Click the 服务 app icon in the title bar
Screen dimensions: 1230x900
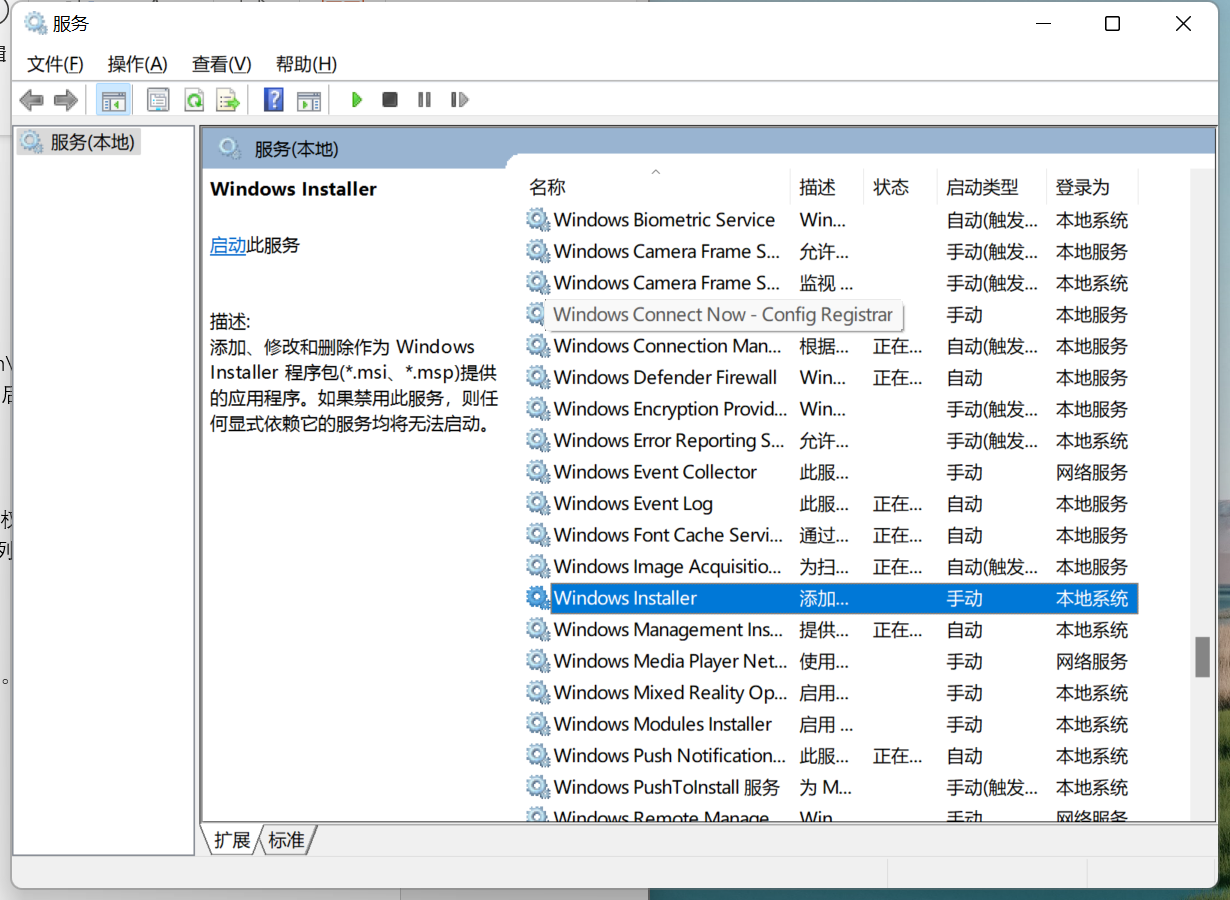tap(35, 23)
